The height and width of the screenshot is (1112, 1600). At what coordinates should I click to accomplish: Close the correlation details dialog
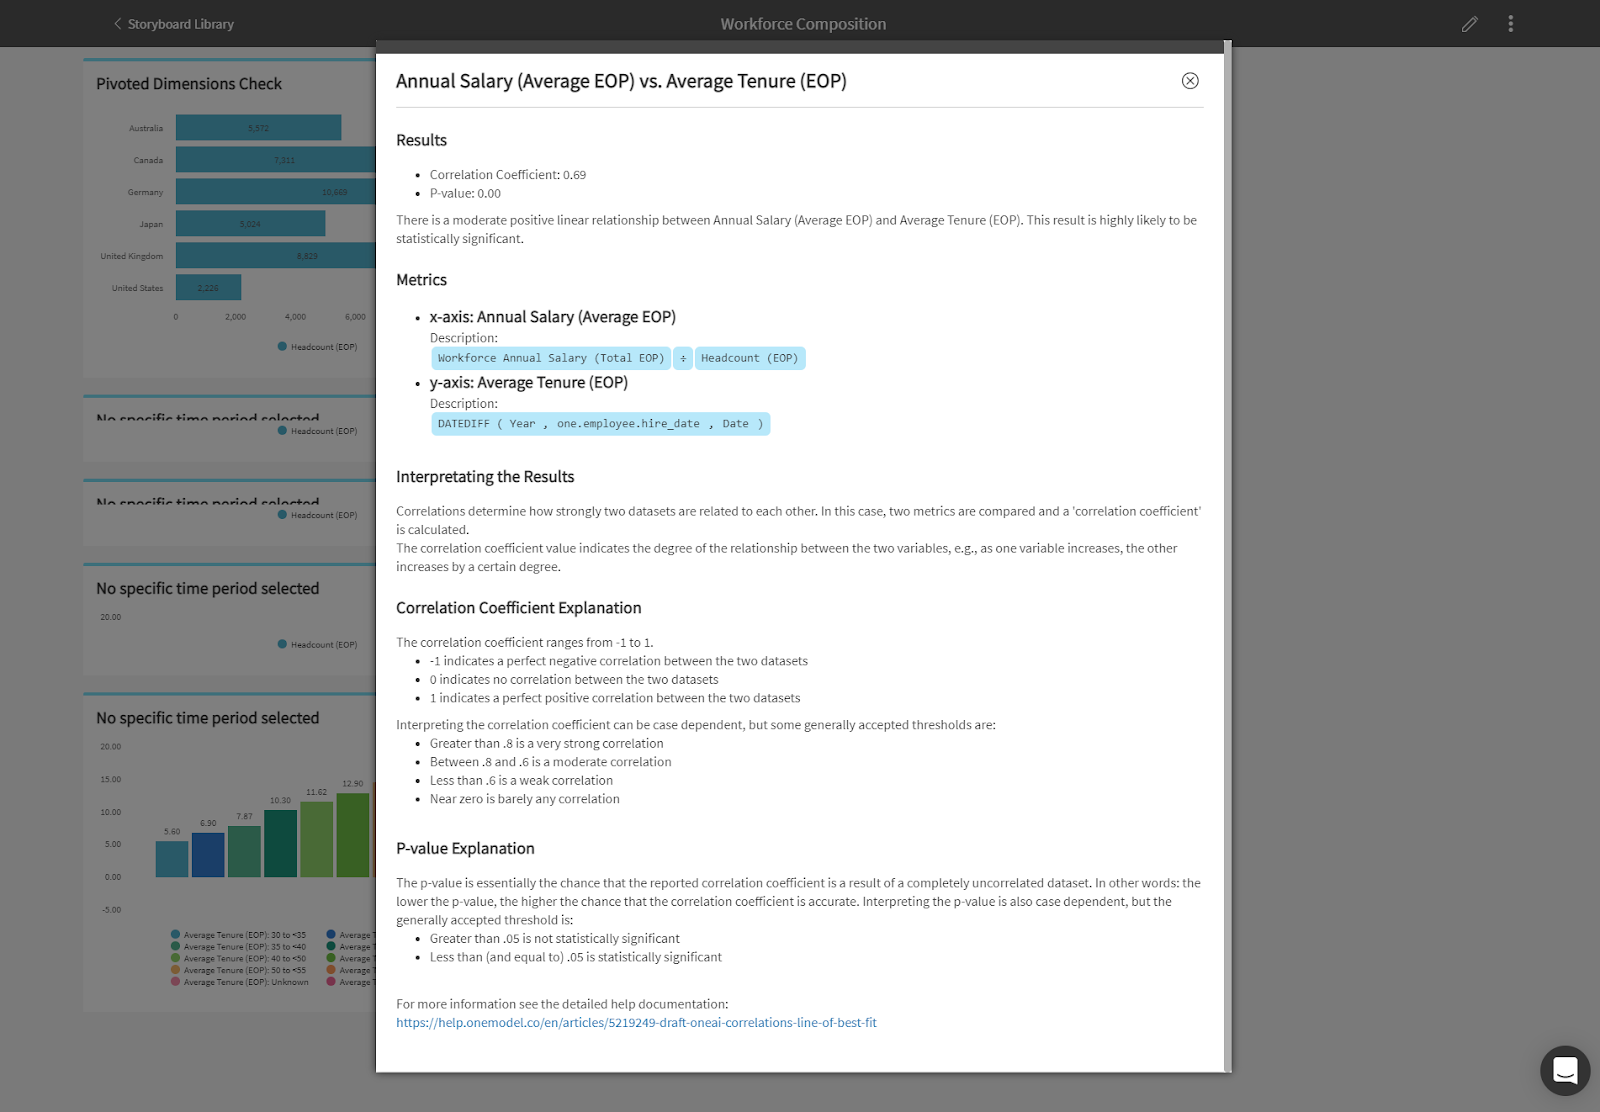[1190, 81]
